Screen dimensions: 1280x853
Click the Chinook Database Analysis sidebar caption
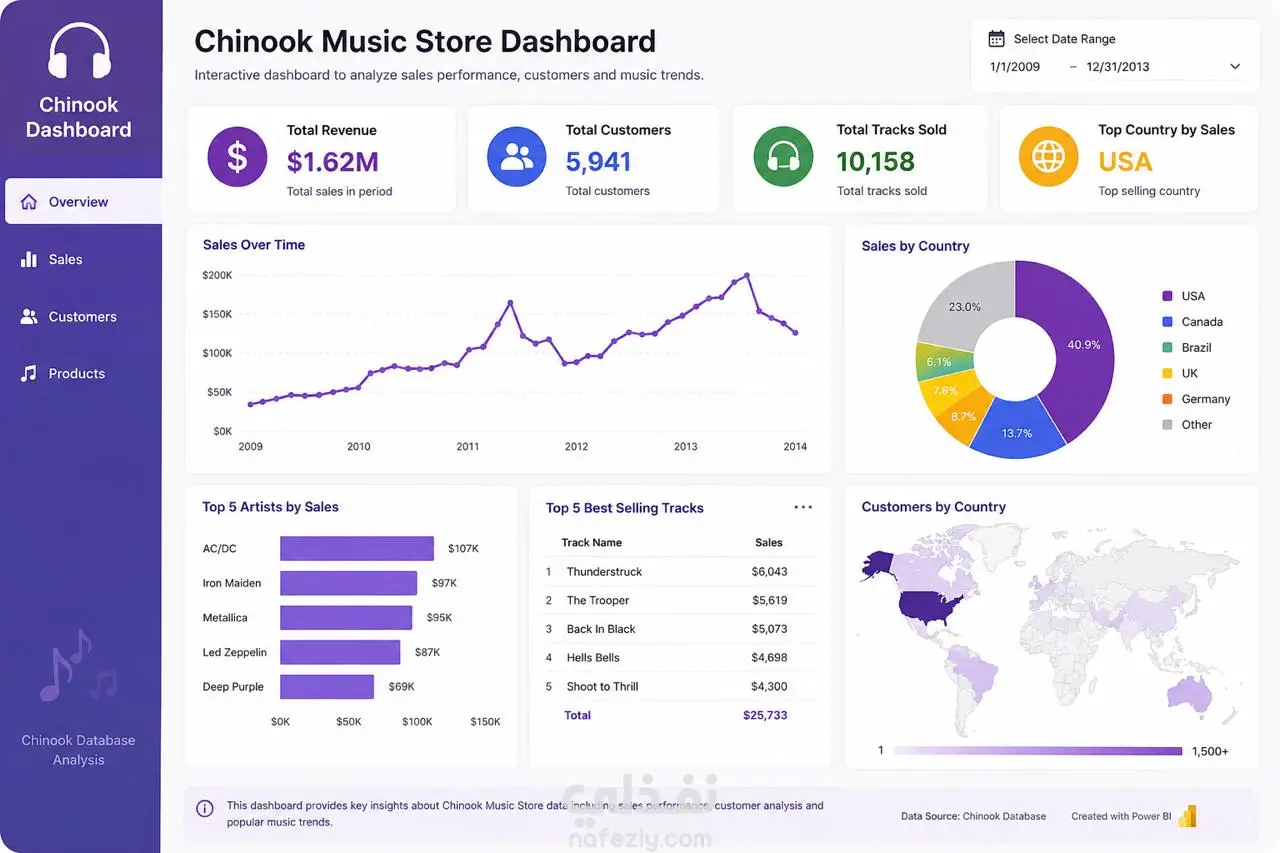pyautogui.click(x=79, y=750)
